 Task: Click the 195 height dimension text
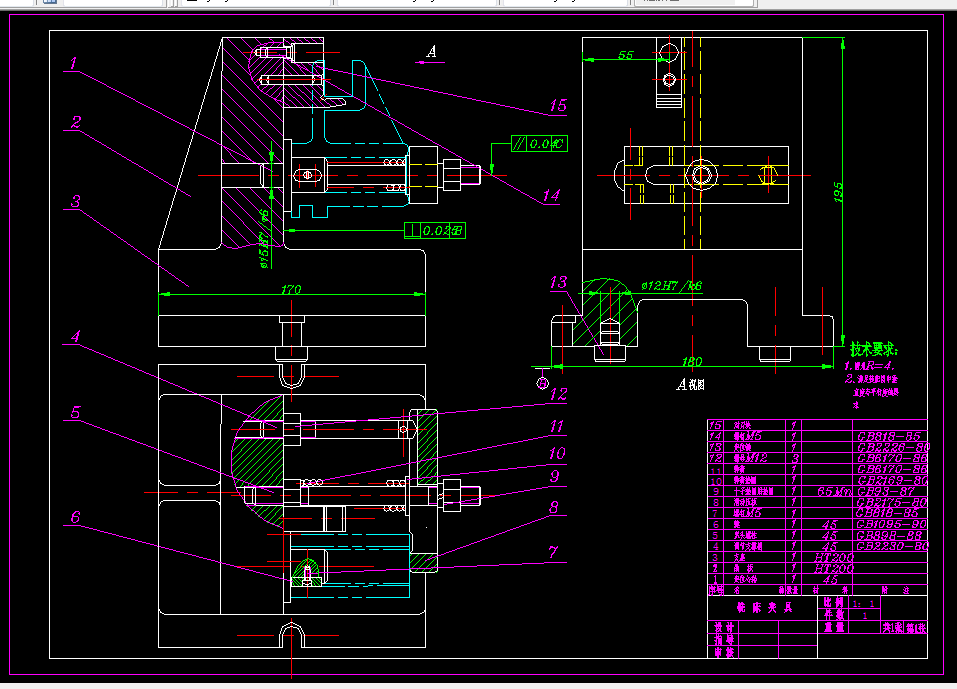point(838,192)
